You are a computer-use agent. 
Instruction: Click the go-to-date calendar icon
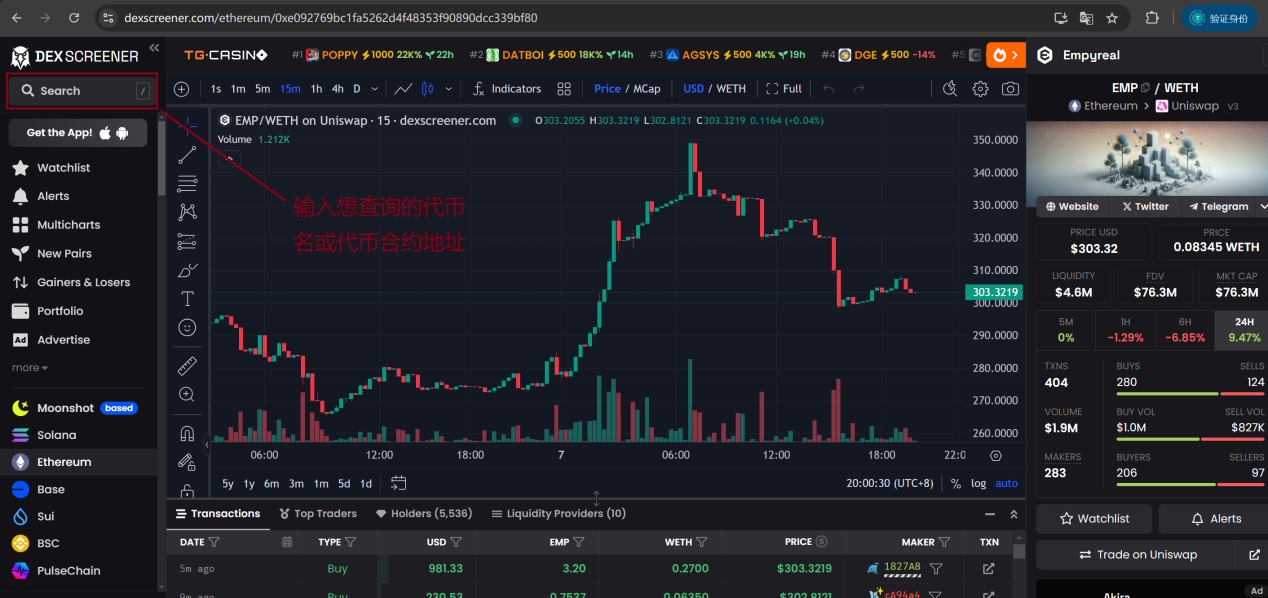point(399,483)
